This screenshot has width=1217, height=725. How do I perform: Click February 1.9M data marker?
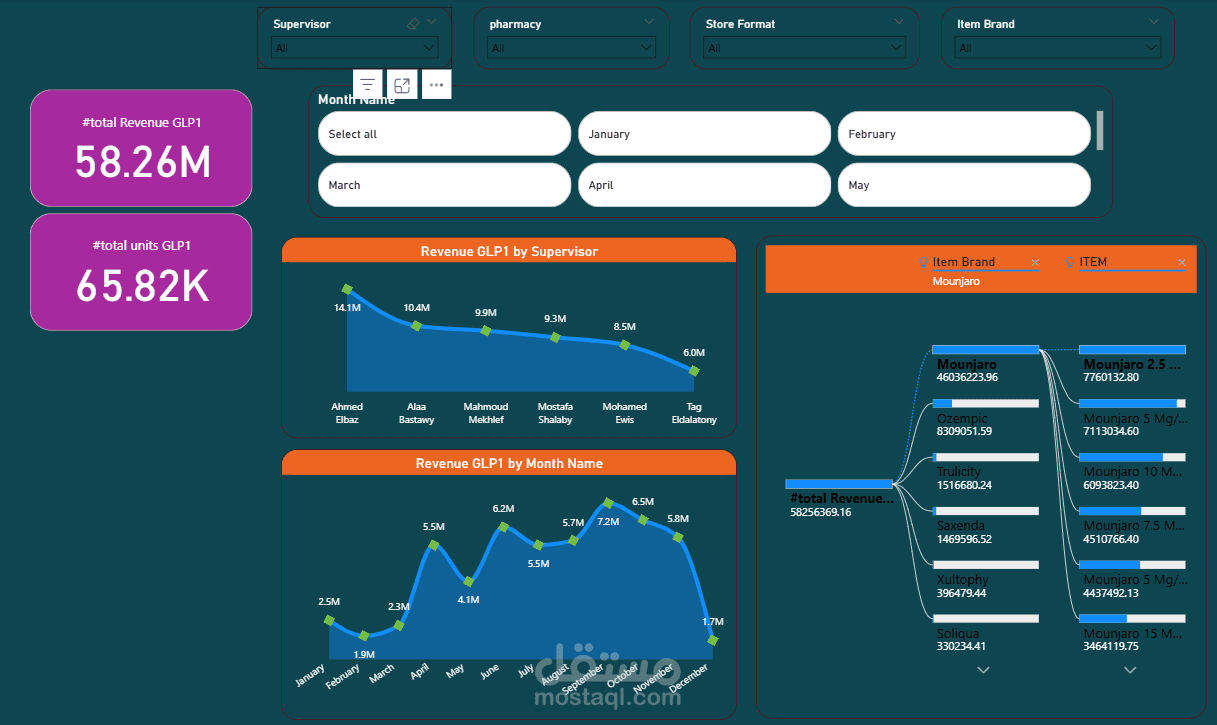pos(364,636)
